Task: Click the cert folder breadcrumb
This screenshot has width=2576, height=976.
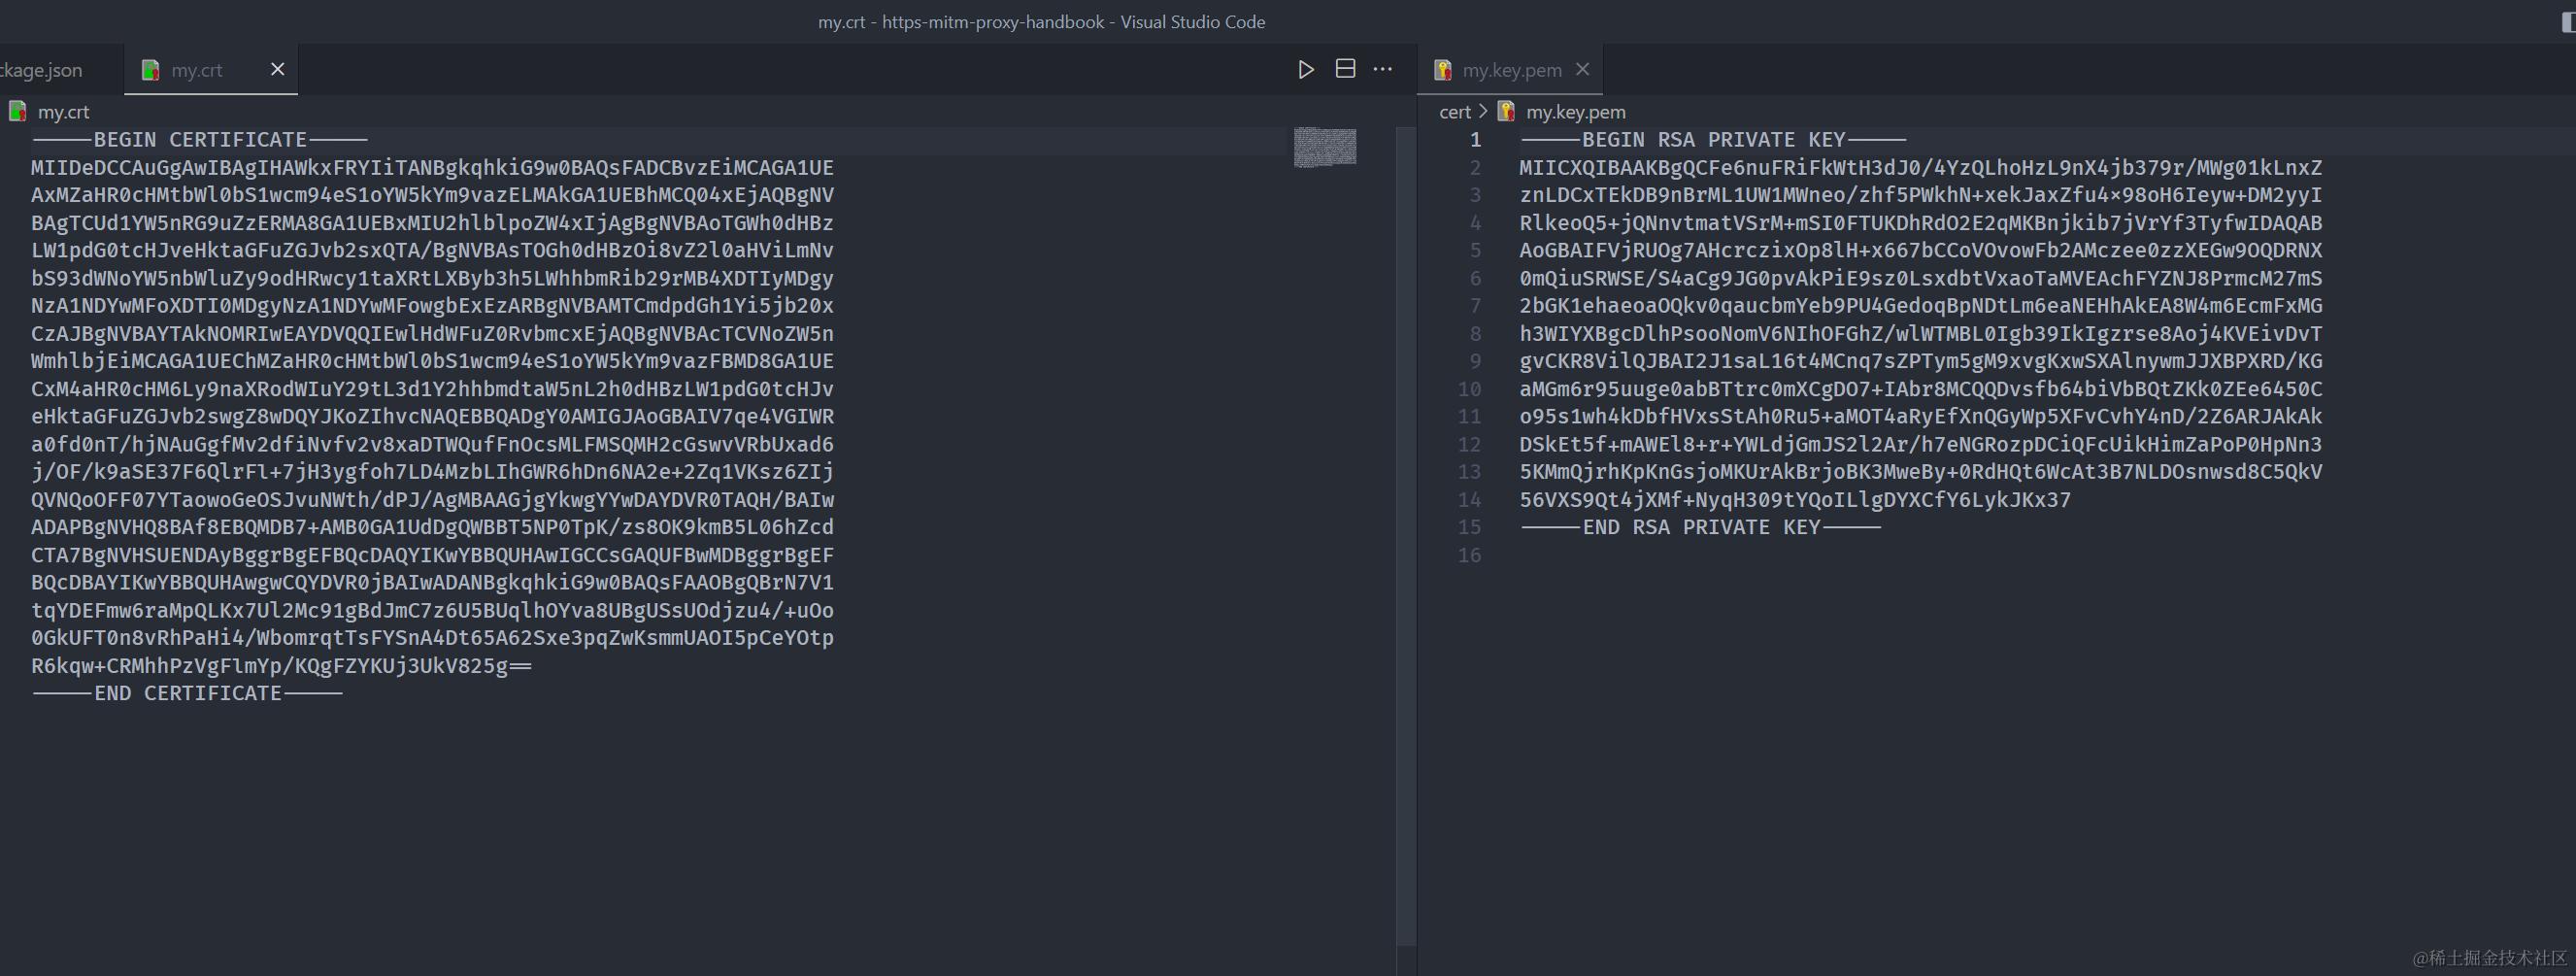Action: [x=1455, y=112]
